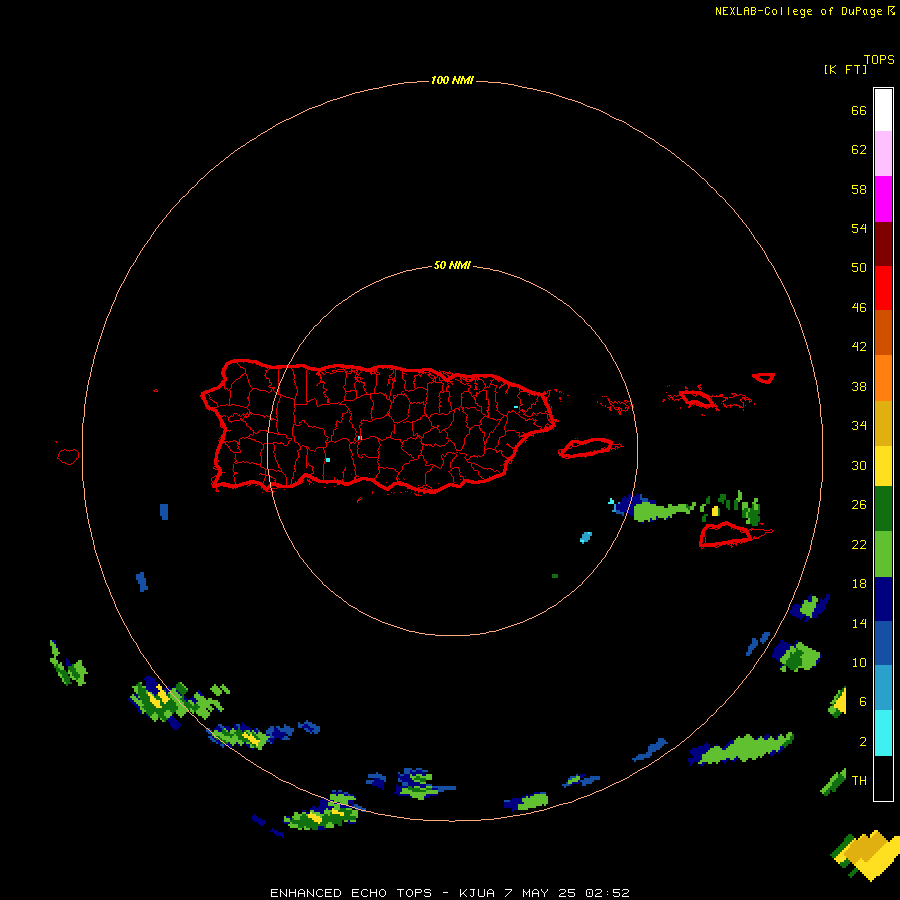Image resolution: width=900 pixels, height=900 pixels.
Task: Click legend value 22
Action: [859, 545]
